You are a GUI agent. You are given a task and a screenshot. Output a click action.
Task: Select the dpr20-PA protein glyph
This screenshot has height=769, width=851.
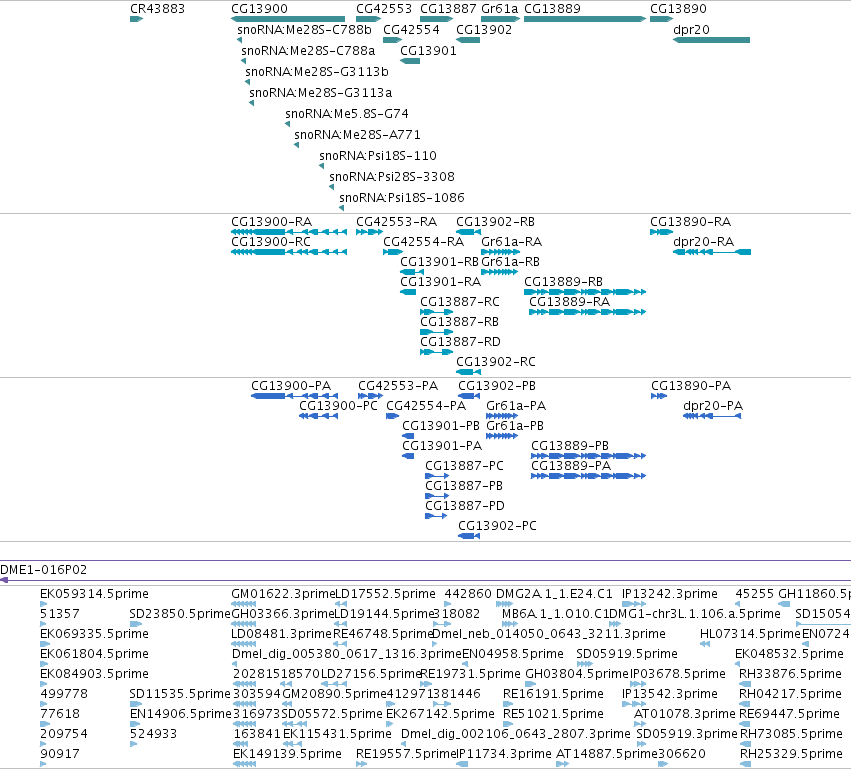point(712,416)
